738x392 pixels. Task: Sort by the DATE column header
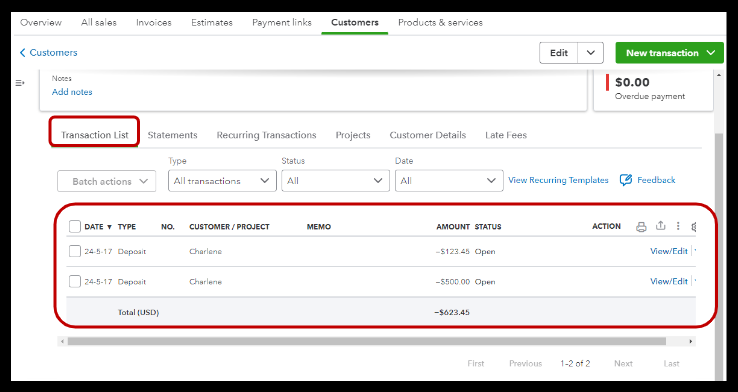pyautogui.click(x=98, y=227)
